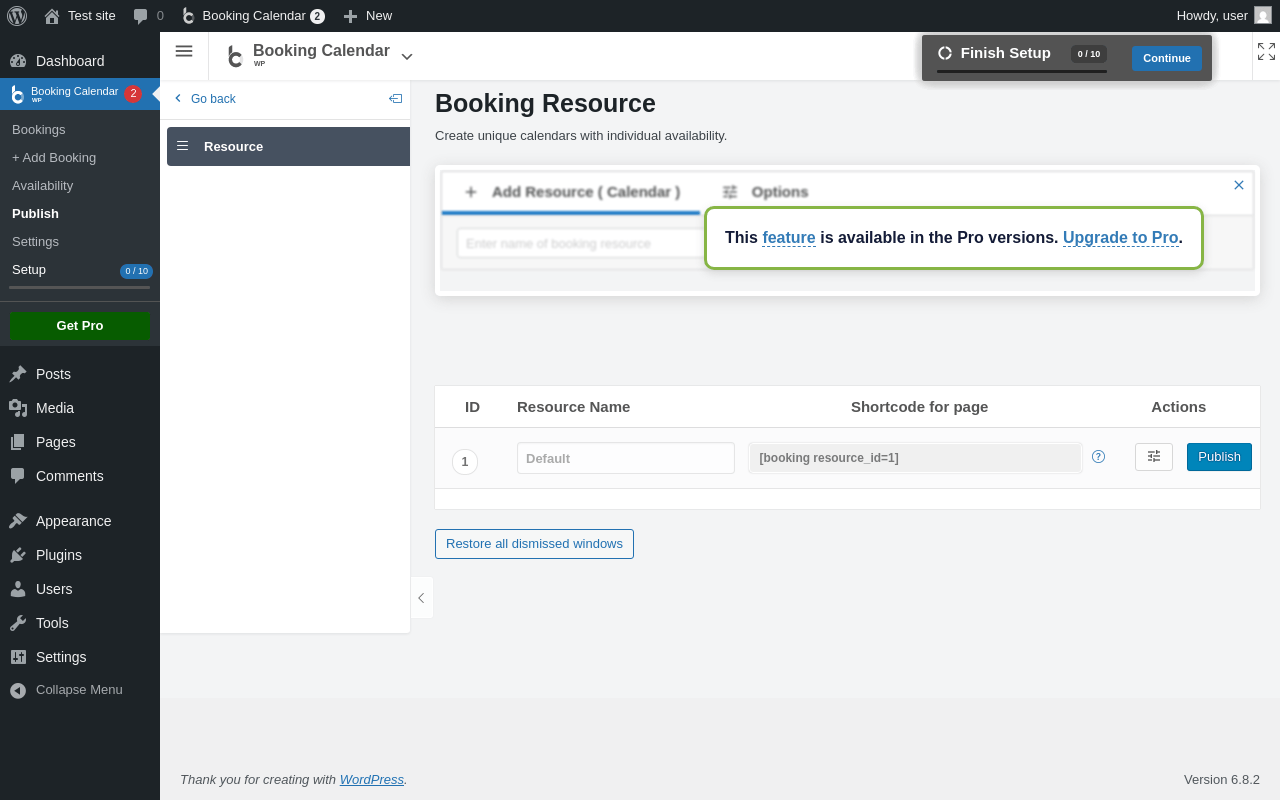Open Booking Calendar Settings submenu
The height and width of the screenshot is (800, 1280).
click(x=35, y=242)
